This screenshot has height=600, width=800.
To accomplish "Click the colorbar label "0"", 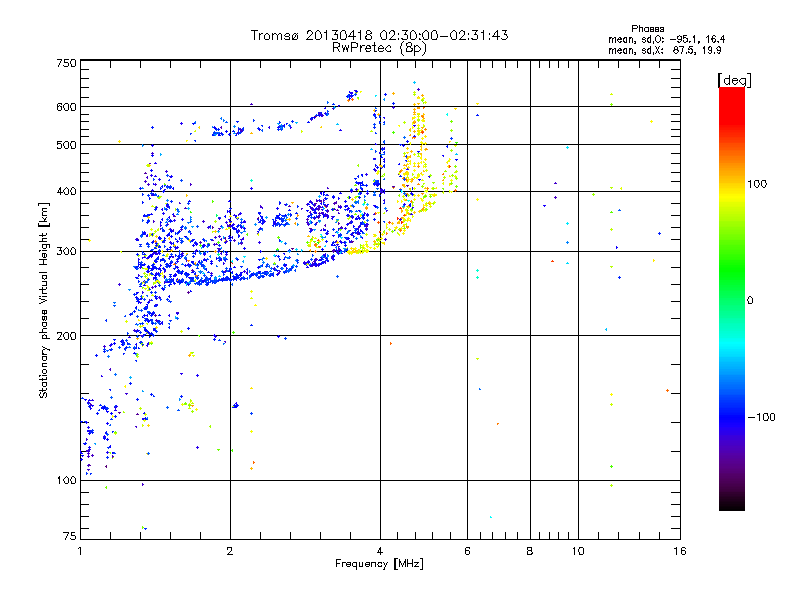I will (750, 300).
